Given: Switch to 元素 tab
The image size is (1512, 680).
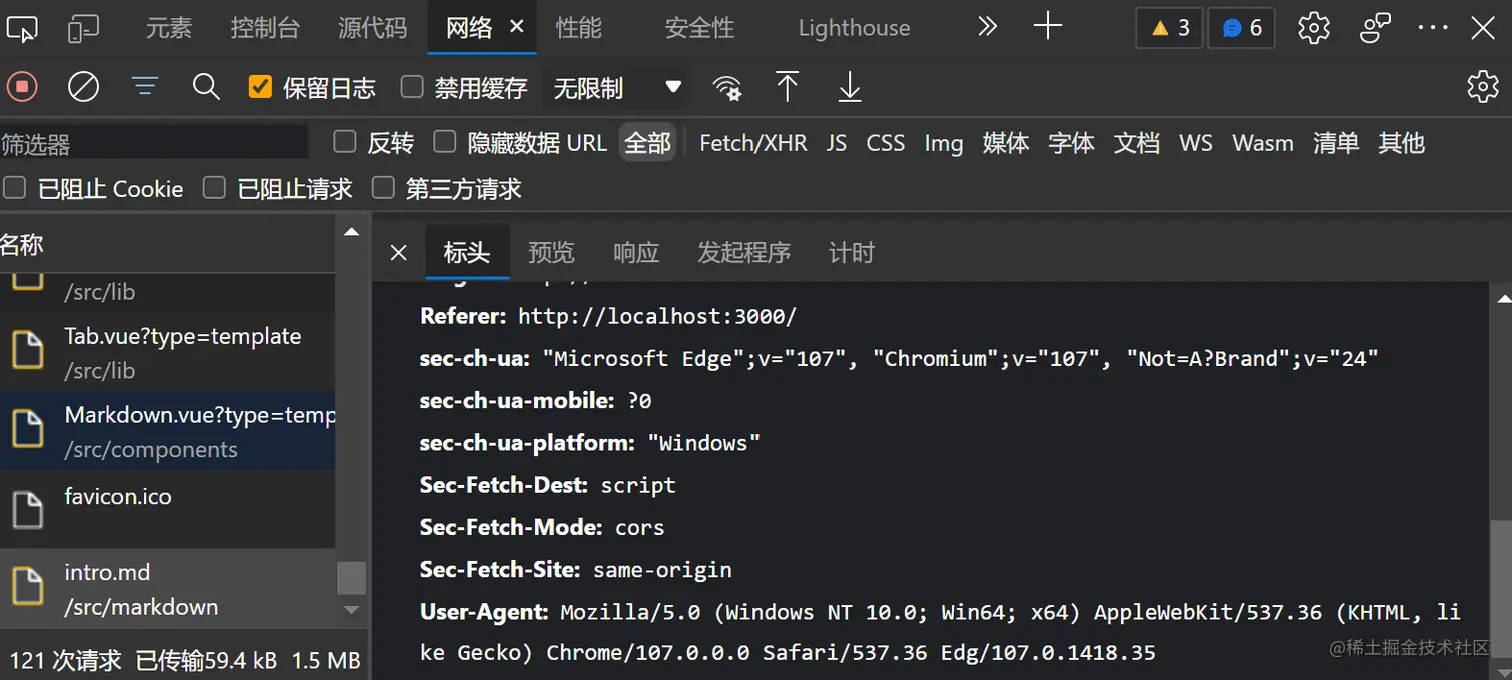Looking at the screenshot, I should click(x=168, y=28).
